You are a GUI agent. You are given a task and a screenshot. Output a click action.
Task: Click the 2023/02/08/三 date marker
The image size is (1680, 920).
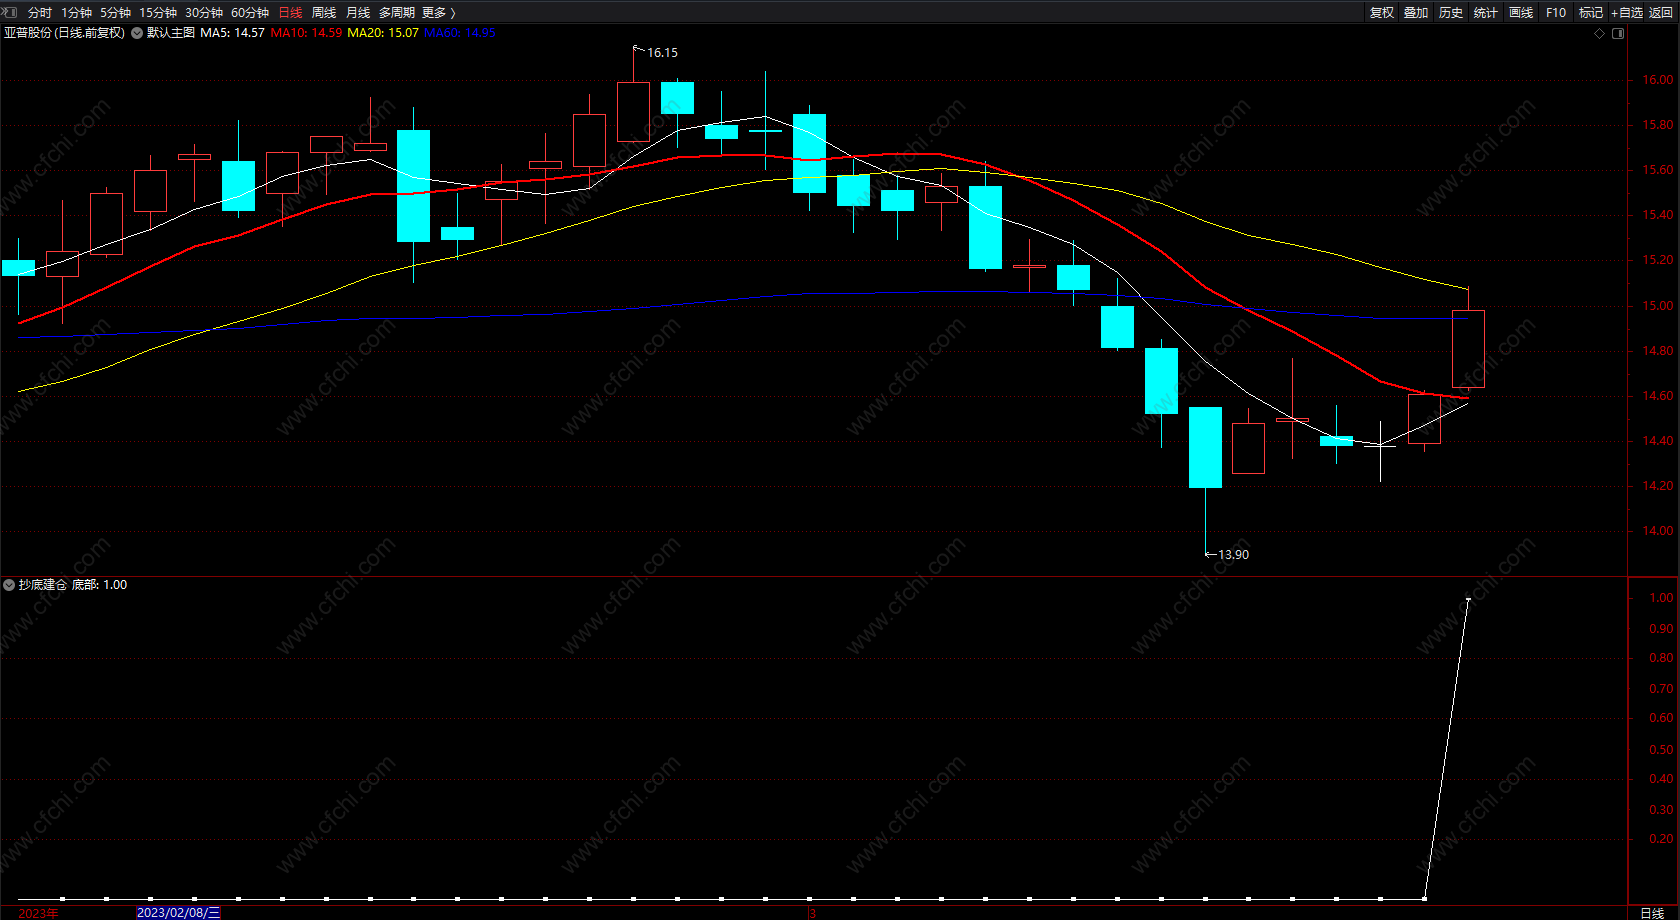[x=179, y=913]
